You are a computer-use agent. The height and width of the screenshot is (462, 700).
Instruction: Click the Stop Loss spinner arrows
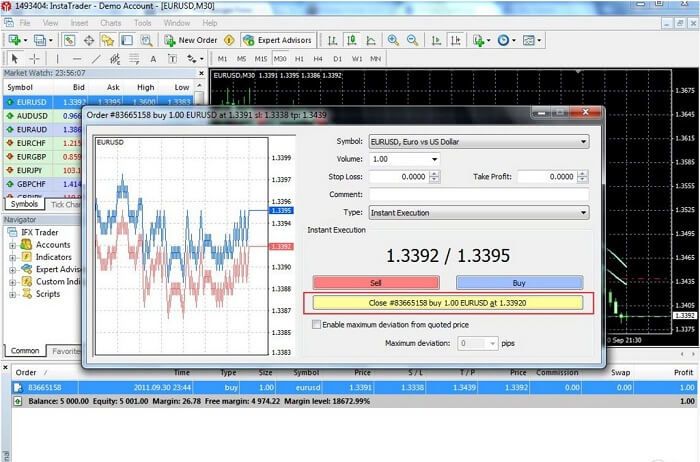[434, 177]
